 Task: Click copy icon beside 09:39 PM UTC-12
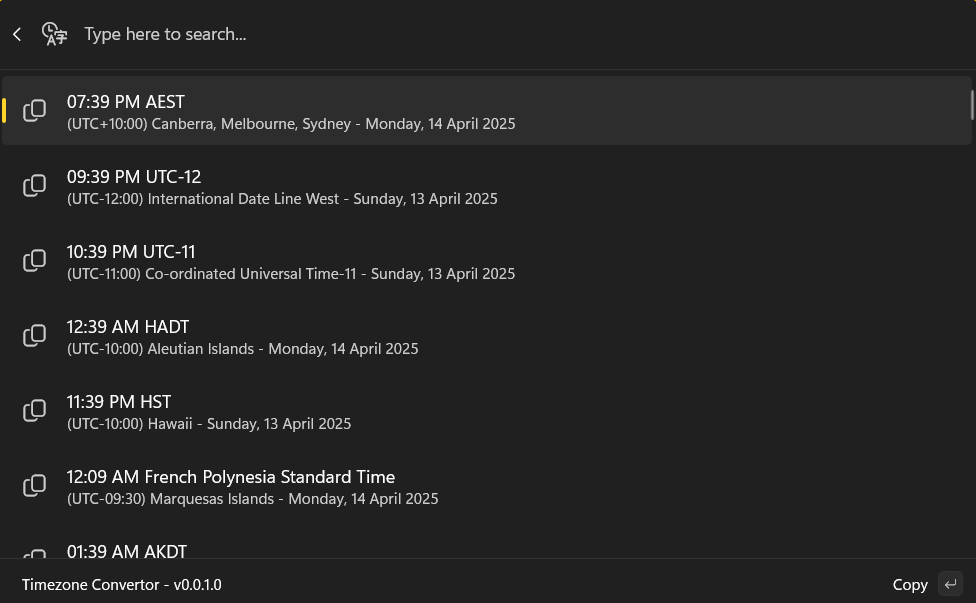click(x=35, y=185)
